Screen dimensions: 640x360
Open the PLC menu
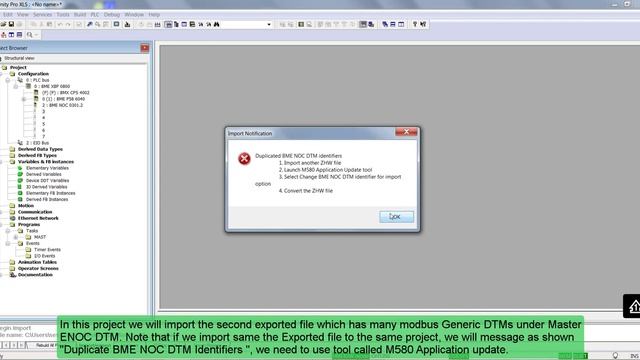tap(95, 14)
